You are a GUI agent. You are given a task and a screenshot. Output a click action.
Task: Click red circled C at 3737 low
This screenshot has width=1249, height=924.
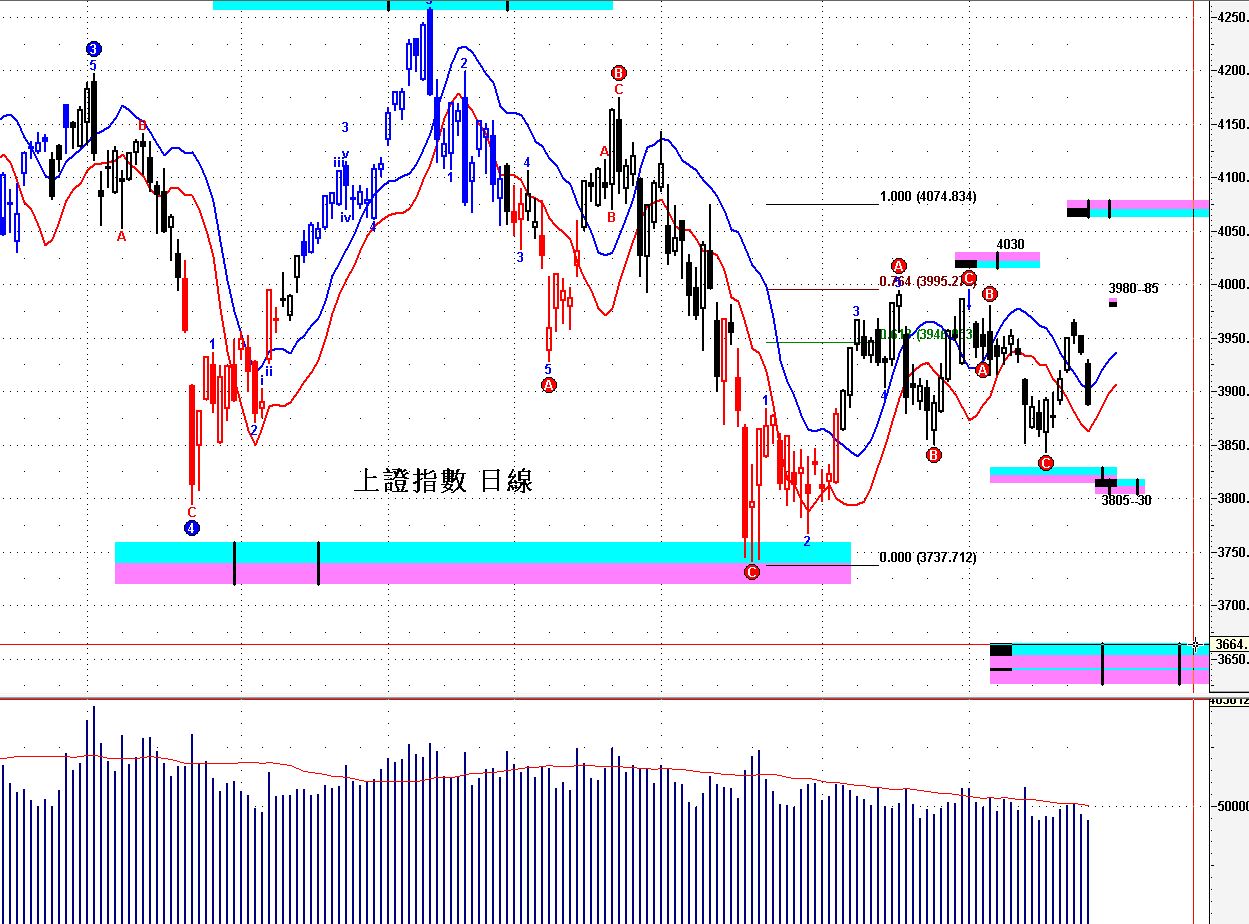click(x=752, y=572)
